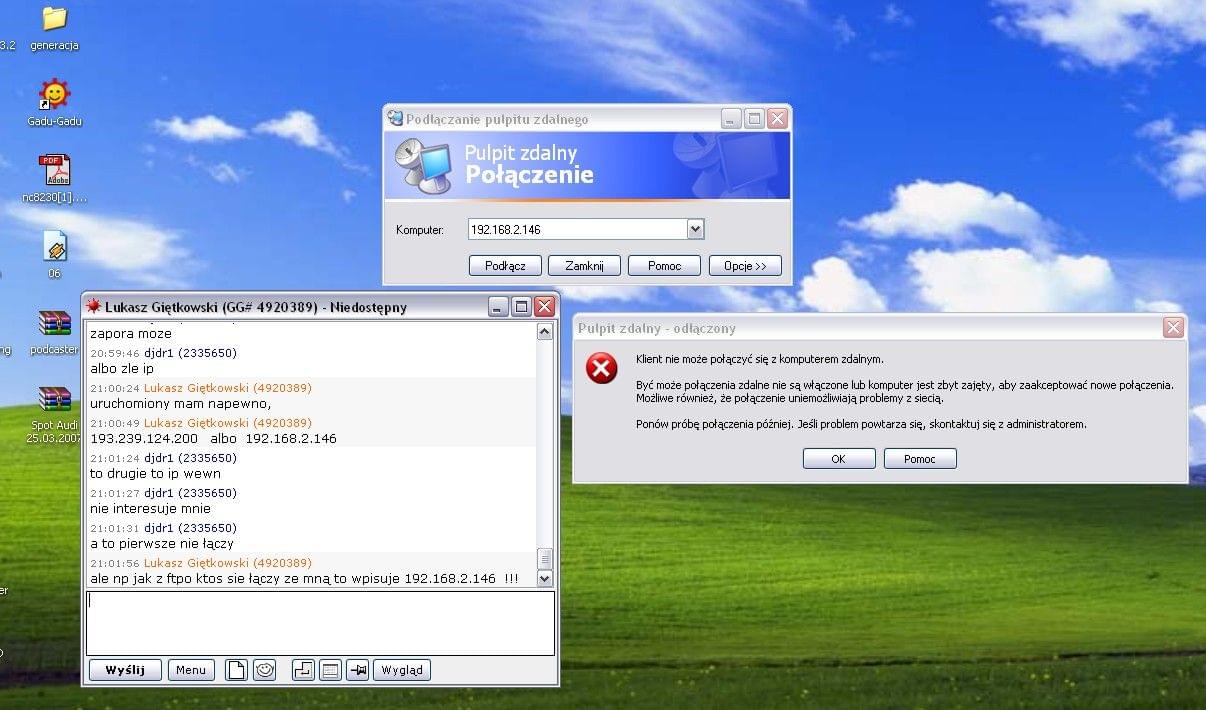The height and width of the screenshot is (710, 1206).
Task: Click the 'Ponów próbę połączenia później' text
Action: coord(861,424)
